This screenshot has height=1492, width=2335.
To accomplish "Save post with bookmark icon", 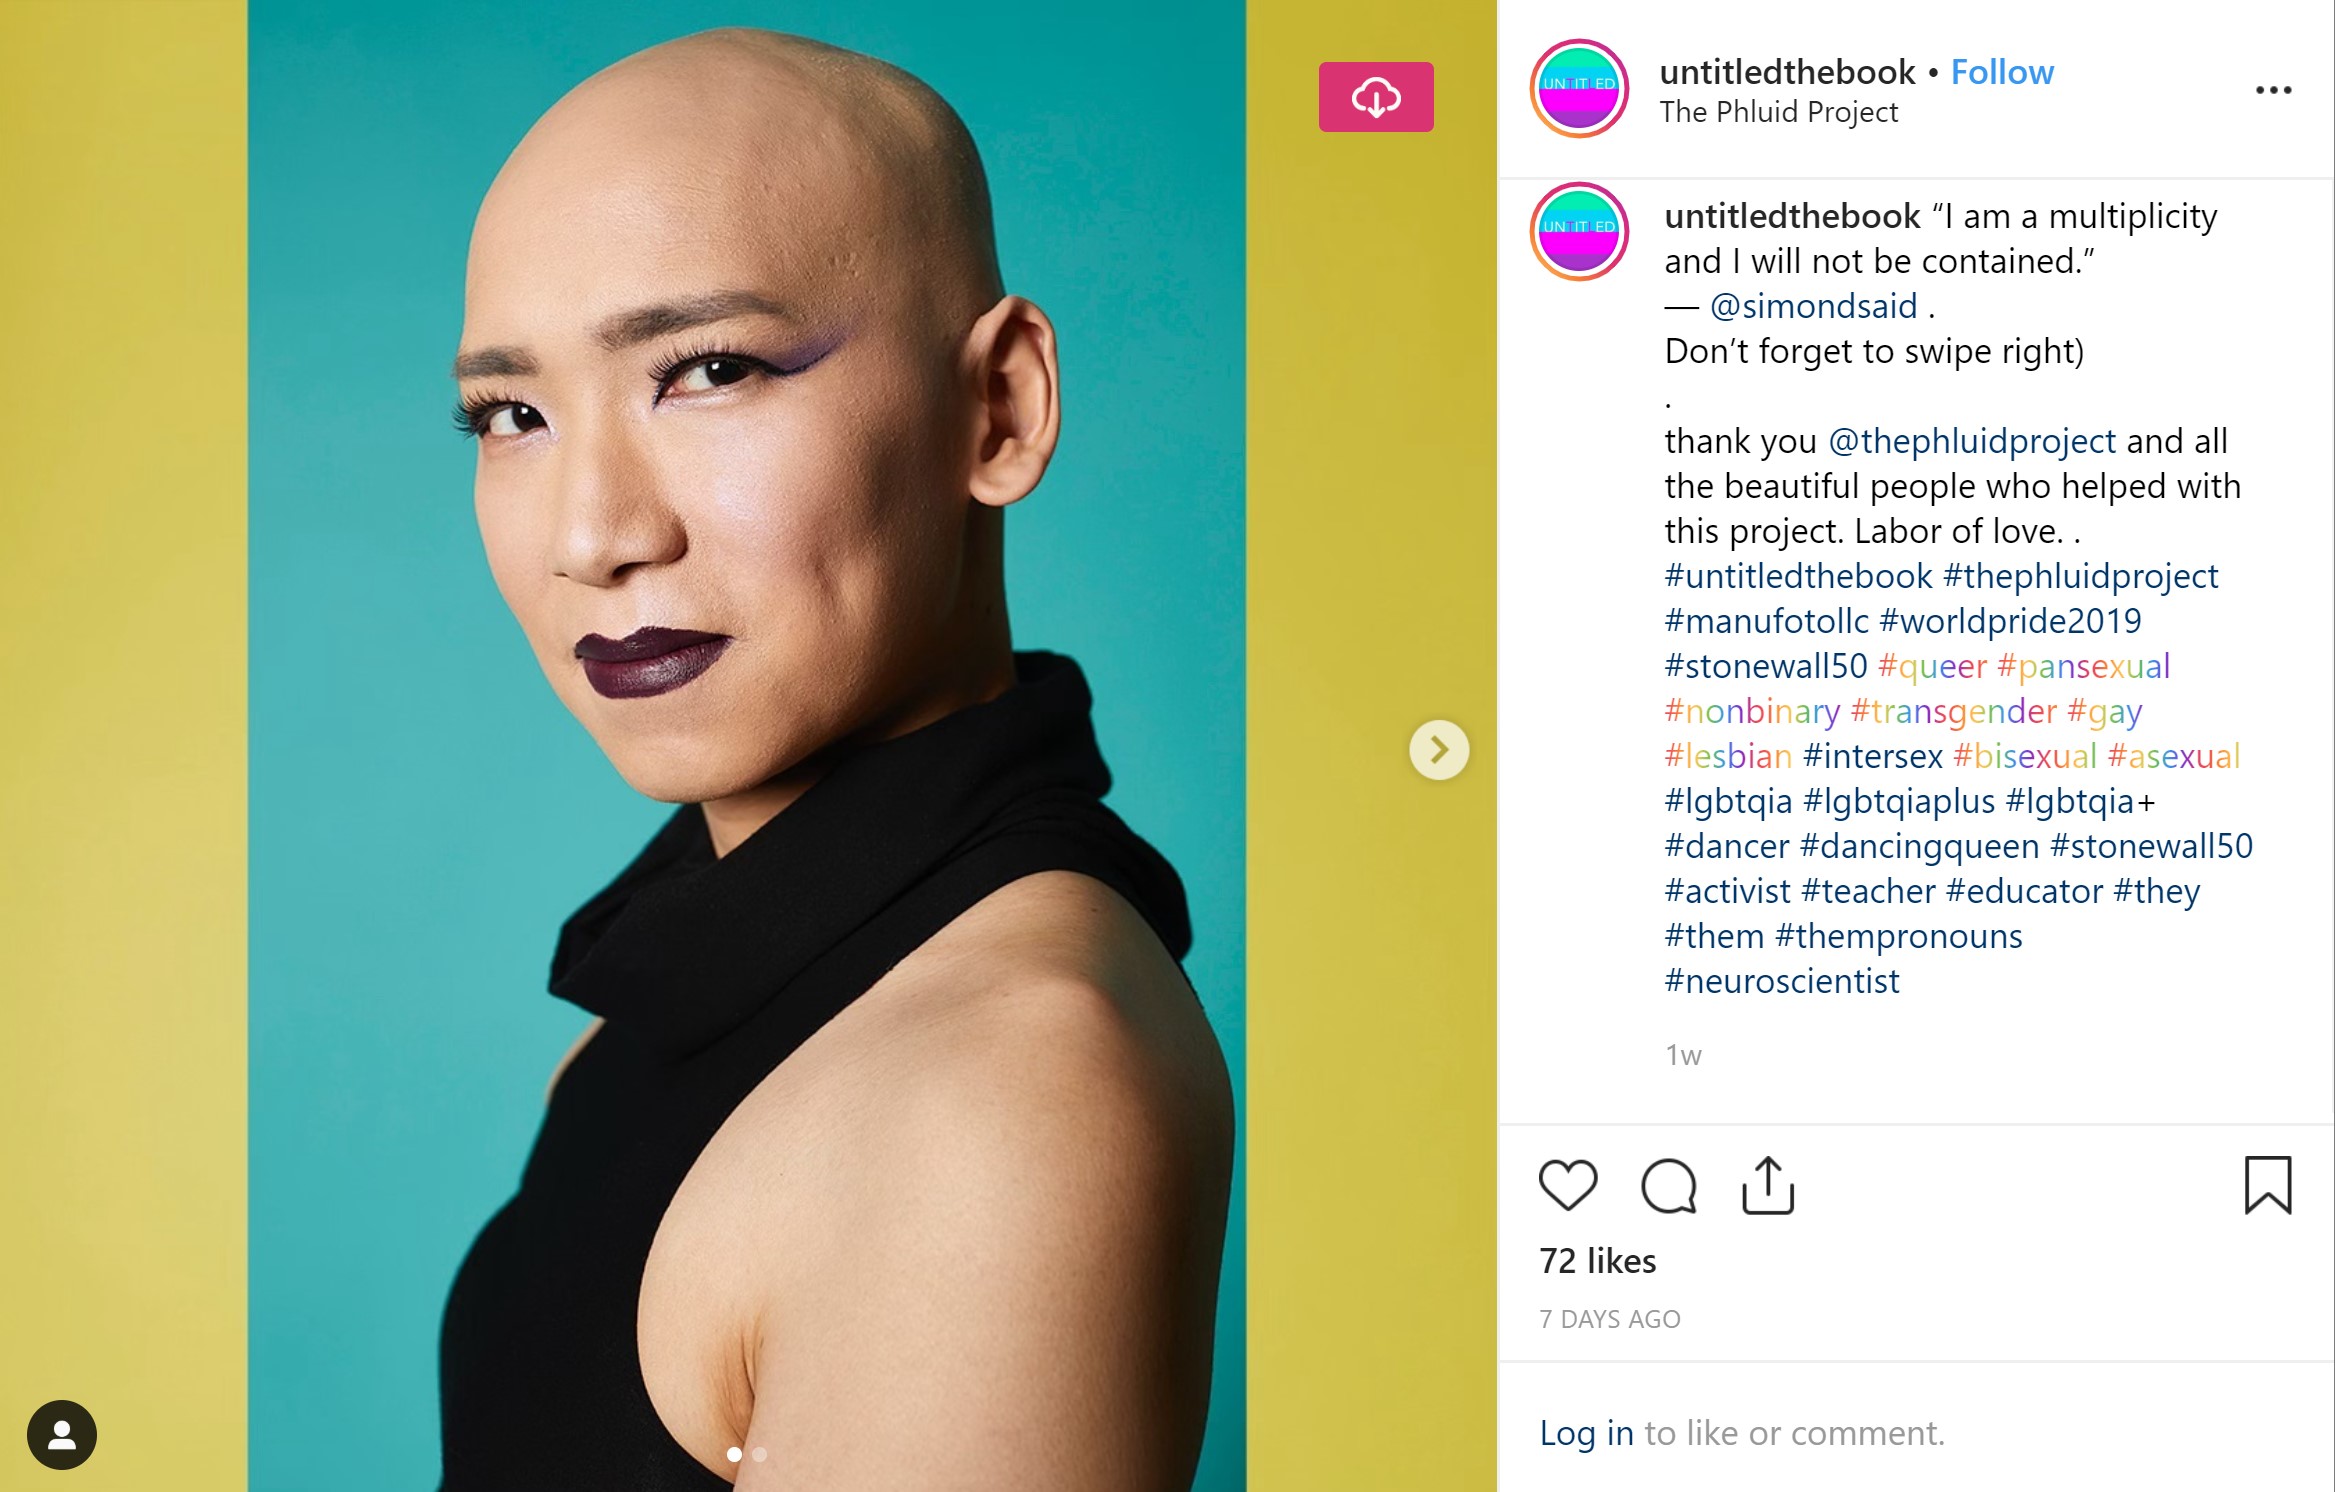I will click(x=2267, y=1185).
